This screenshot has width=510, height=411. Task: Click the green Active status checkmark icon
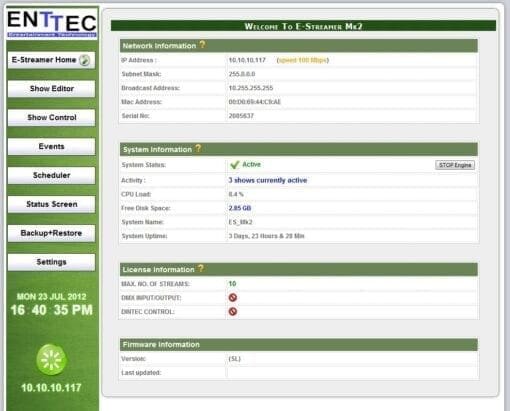(x=235, y=165)
